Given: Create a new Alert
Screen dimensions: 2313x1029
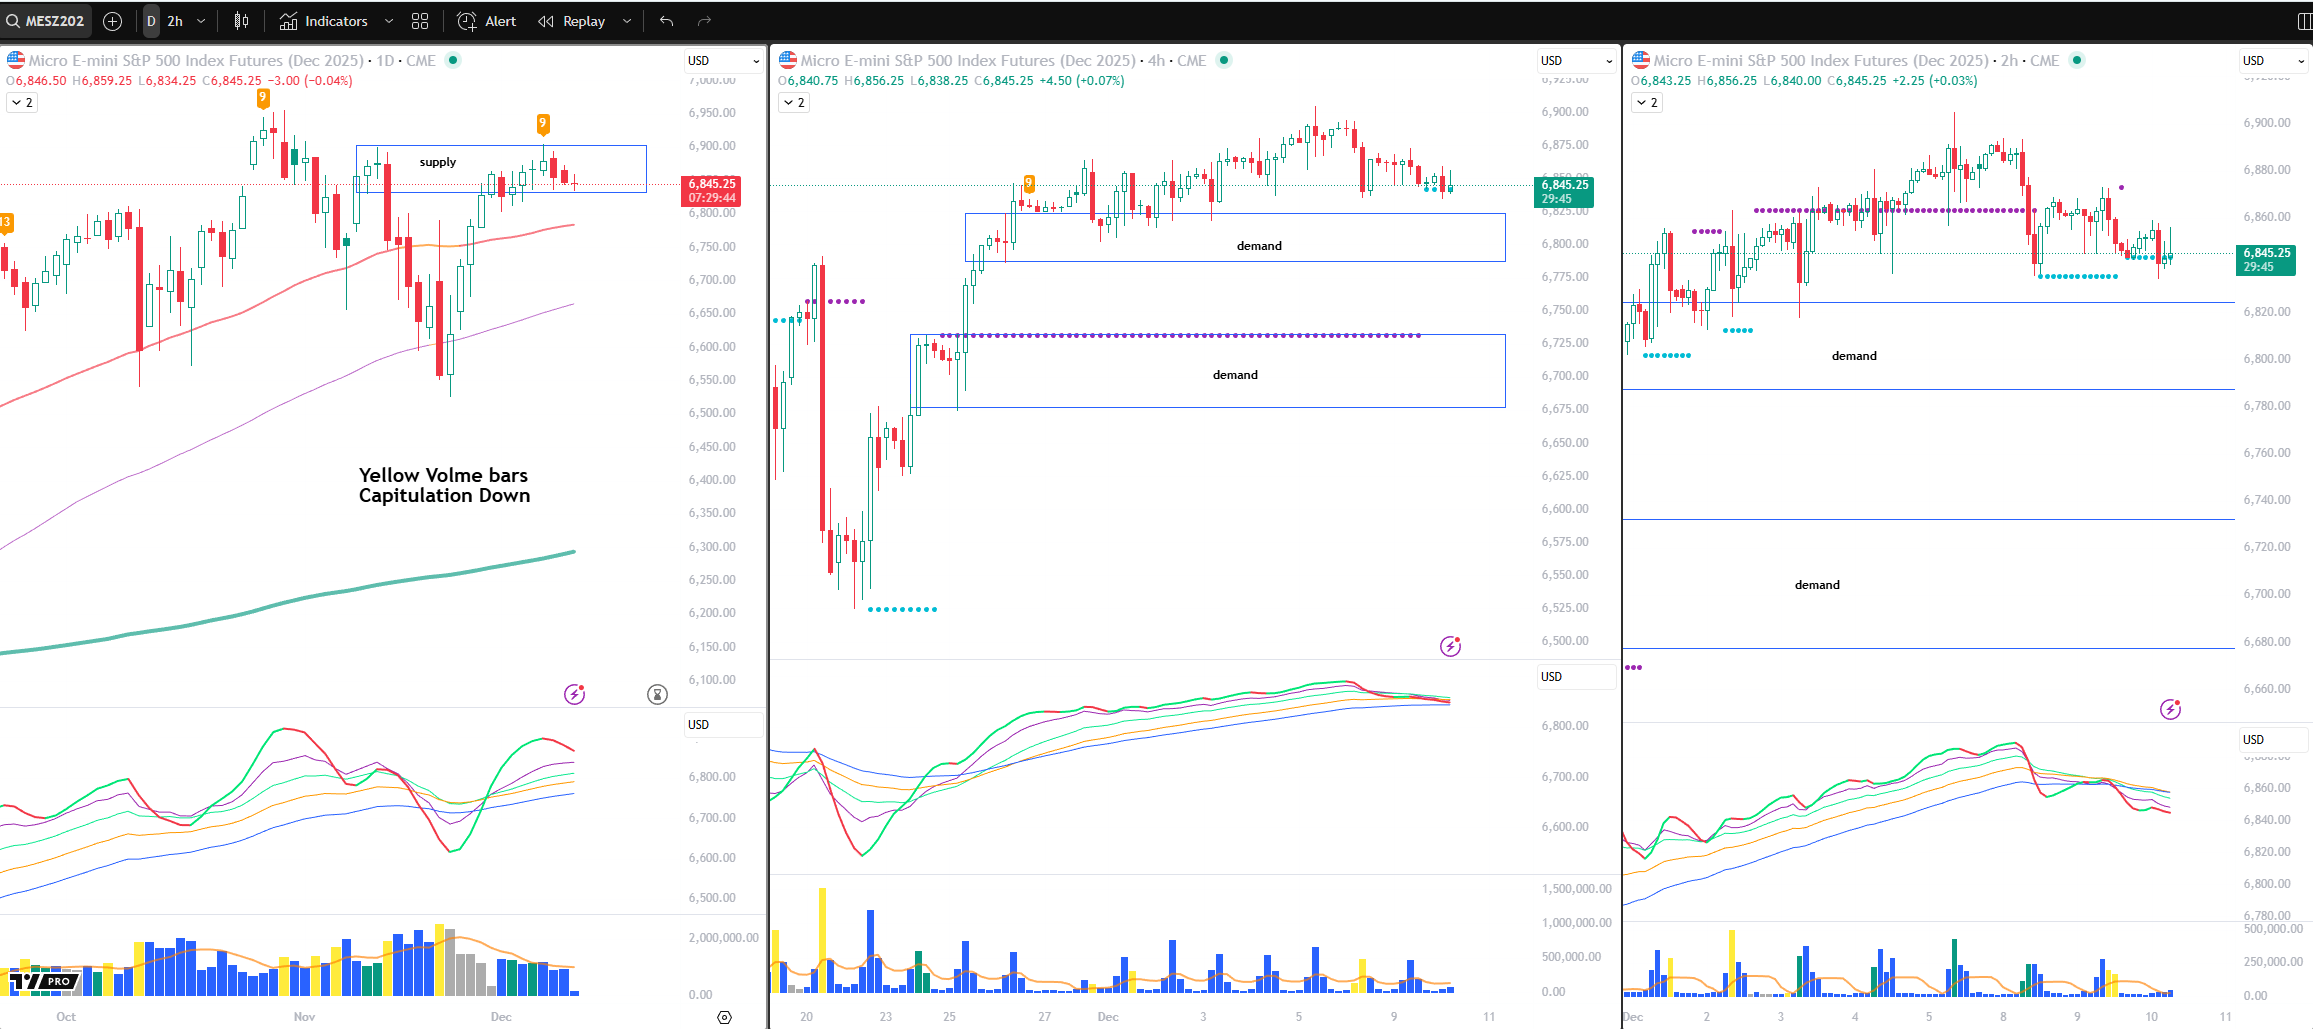Looking at the screenshot, I should 487,21.
